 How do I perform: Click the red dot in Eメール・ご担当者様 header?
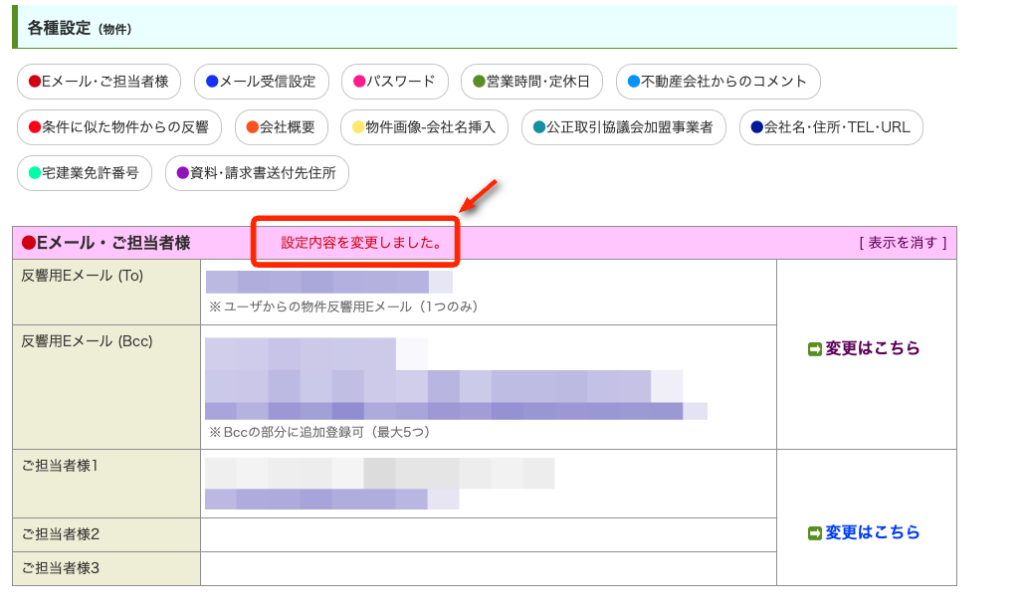(x=29, y=243)
